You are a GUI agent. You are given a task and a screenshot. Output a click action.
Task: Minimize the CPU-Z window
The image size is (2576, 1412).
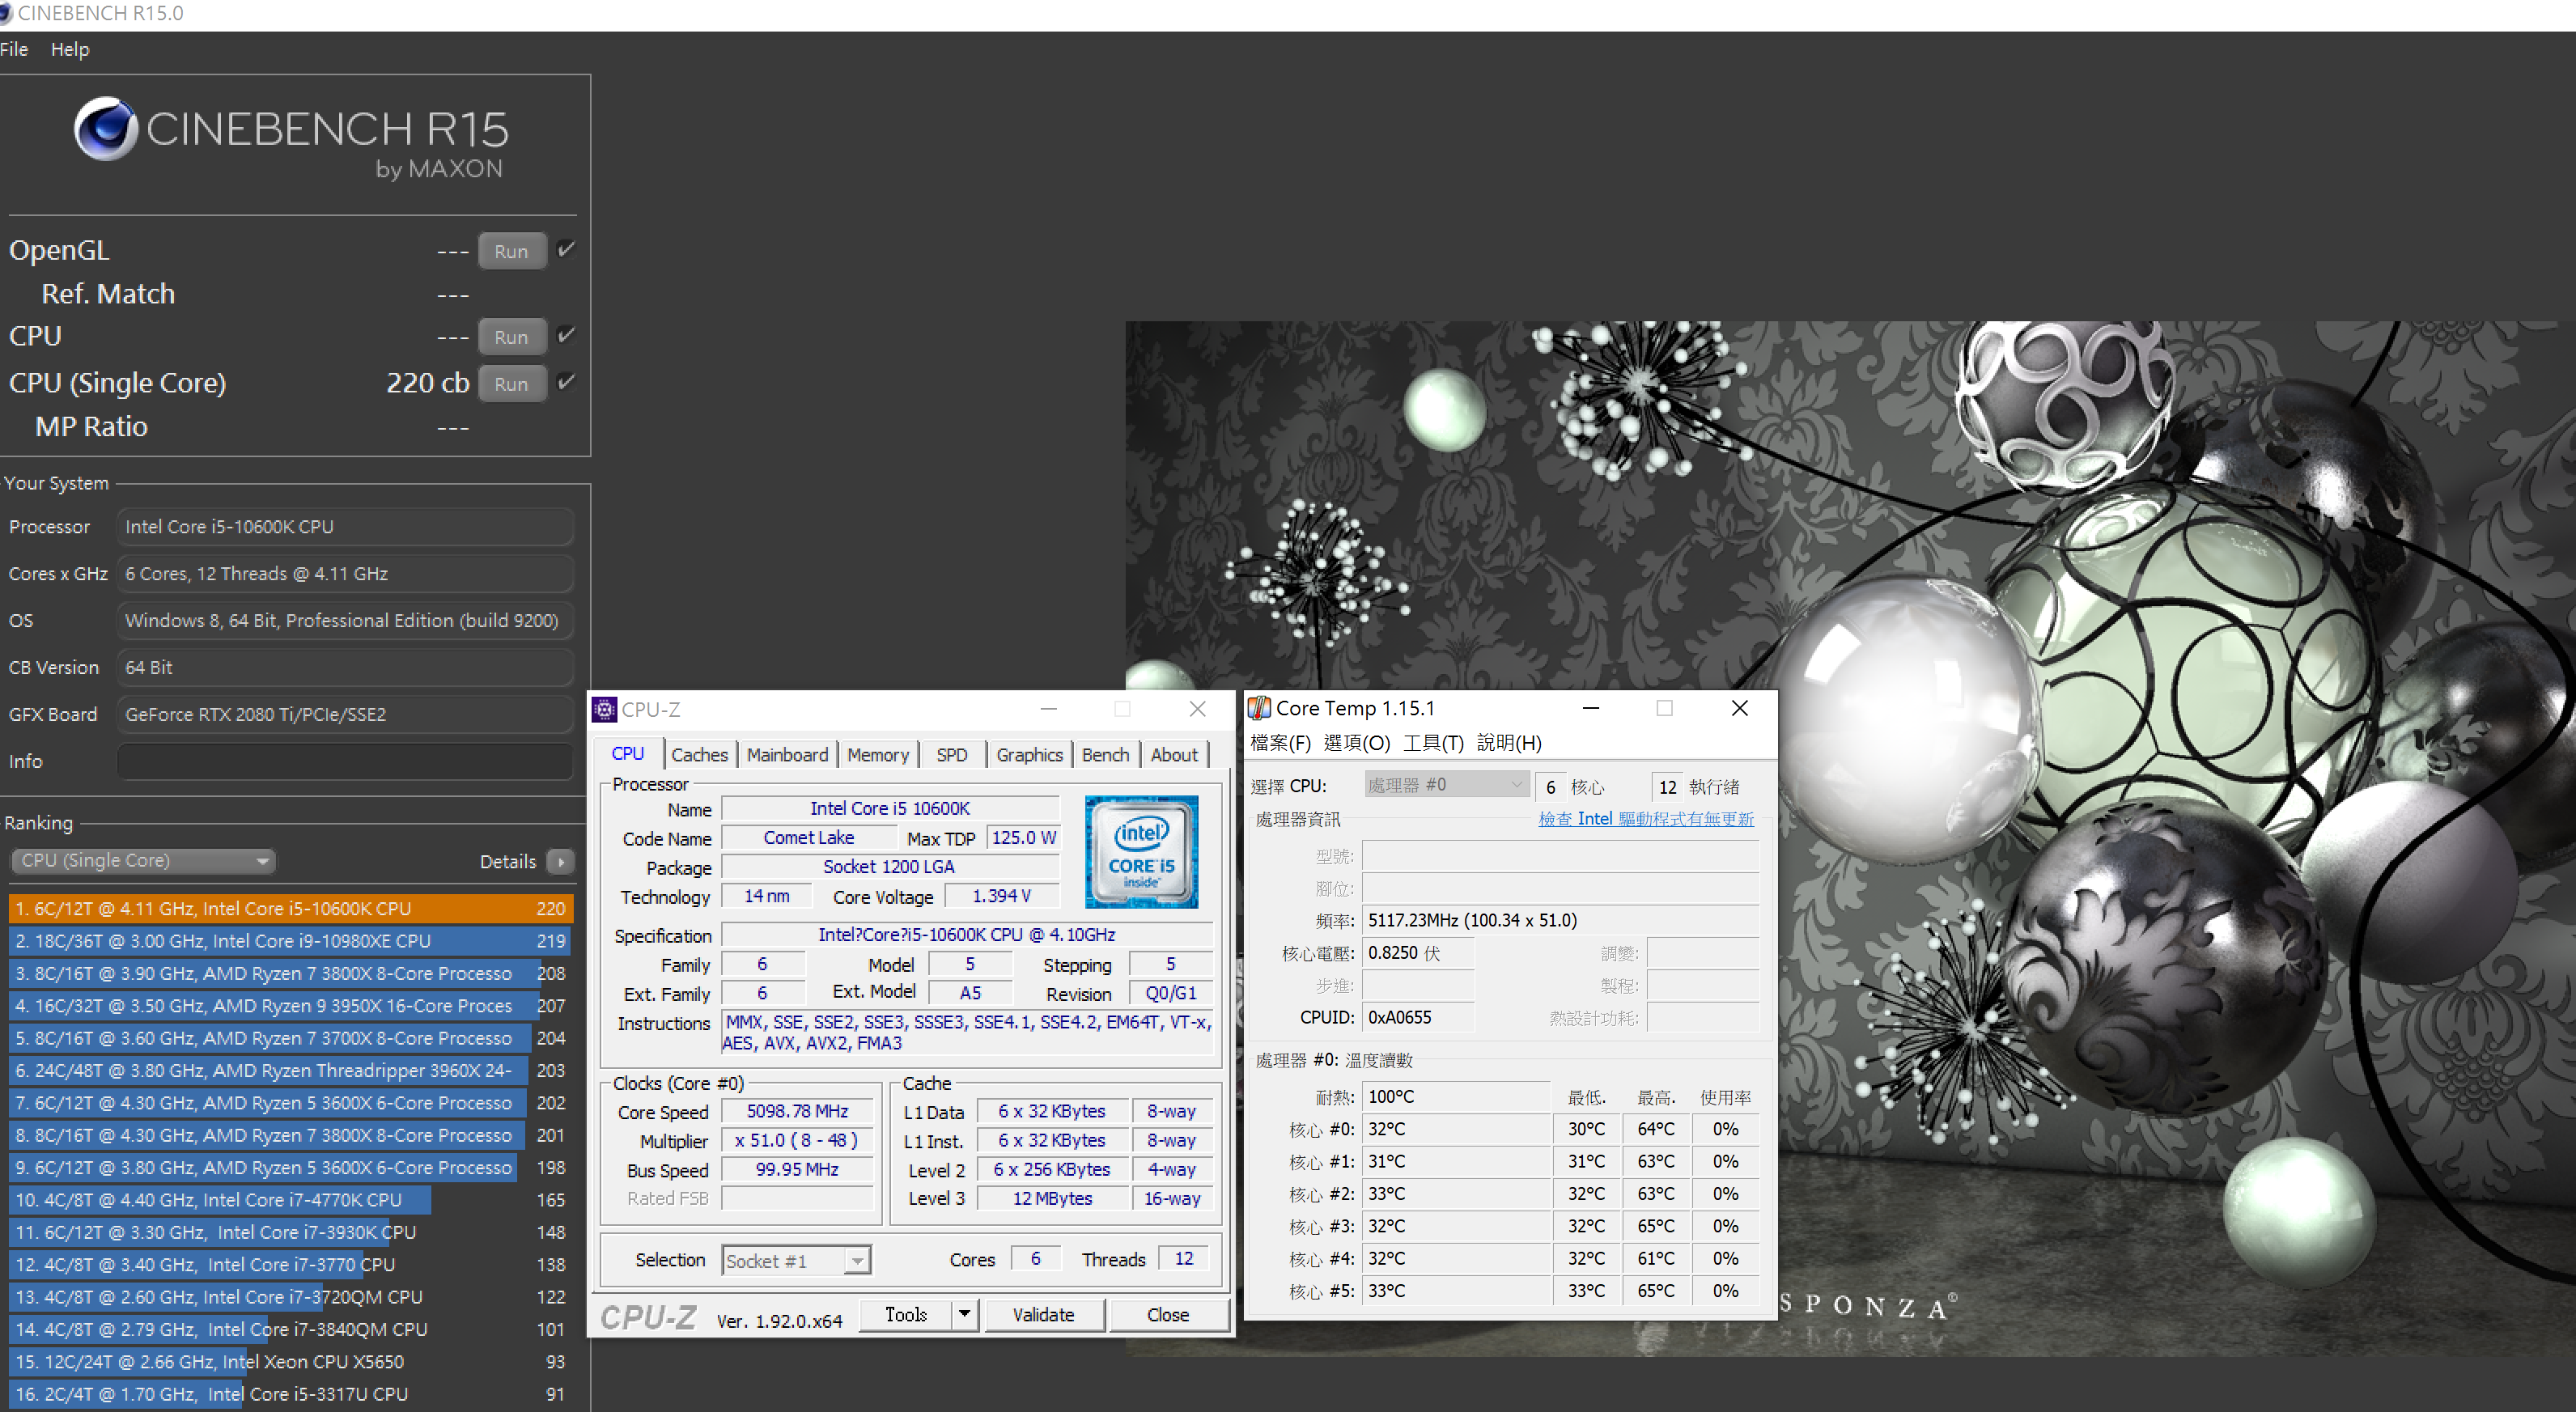pyautogui.click(x=1048, y=709)
